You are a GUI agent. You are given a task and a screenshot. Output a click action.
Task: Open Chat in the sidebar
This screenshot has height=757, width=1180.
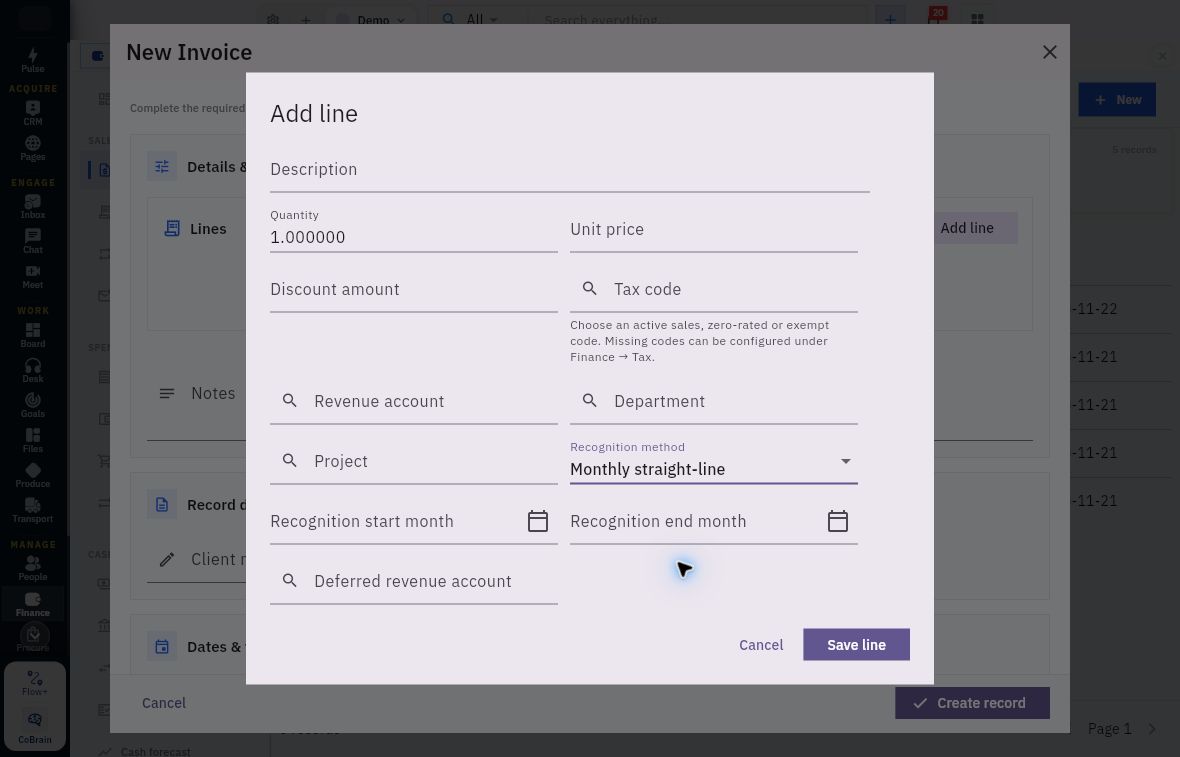click(32, 242)
